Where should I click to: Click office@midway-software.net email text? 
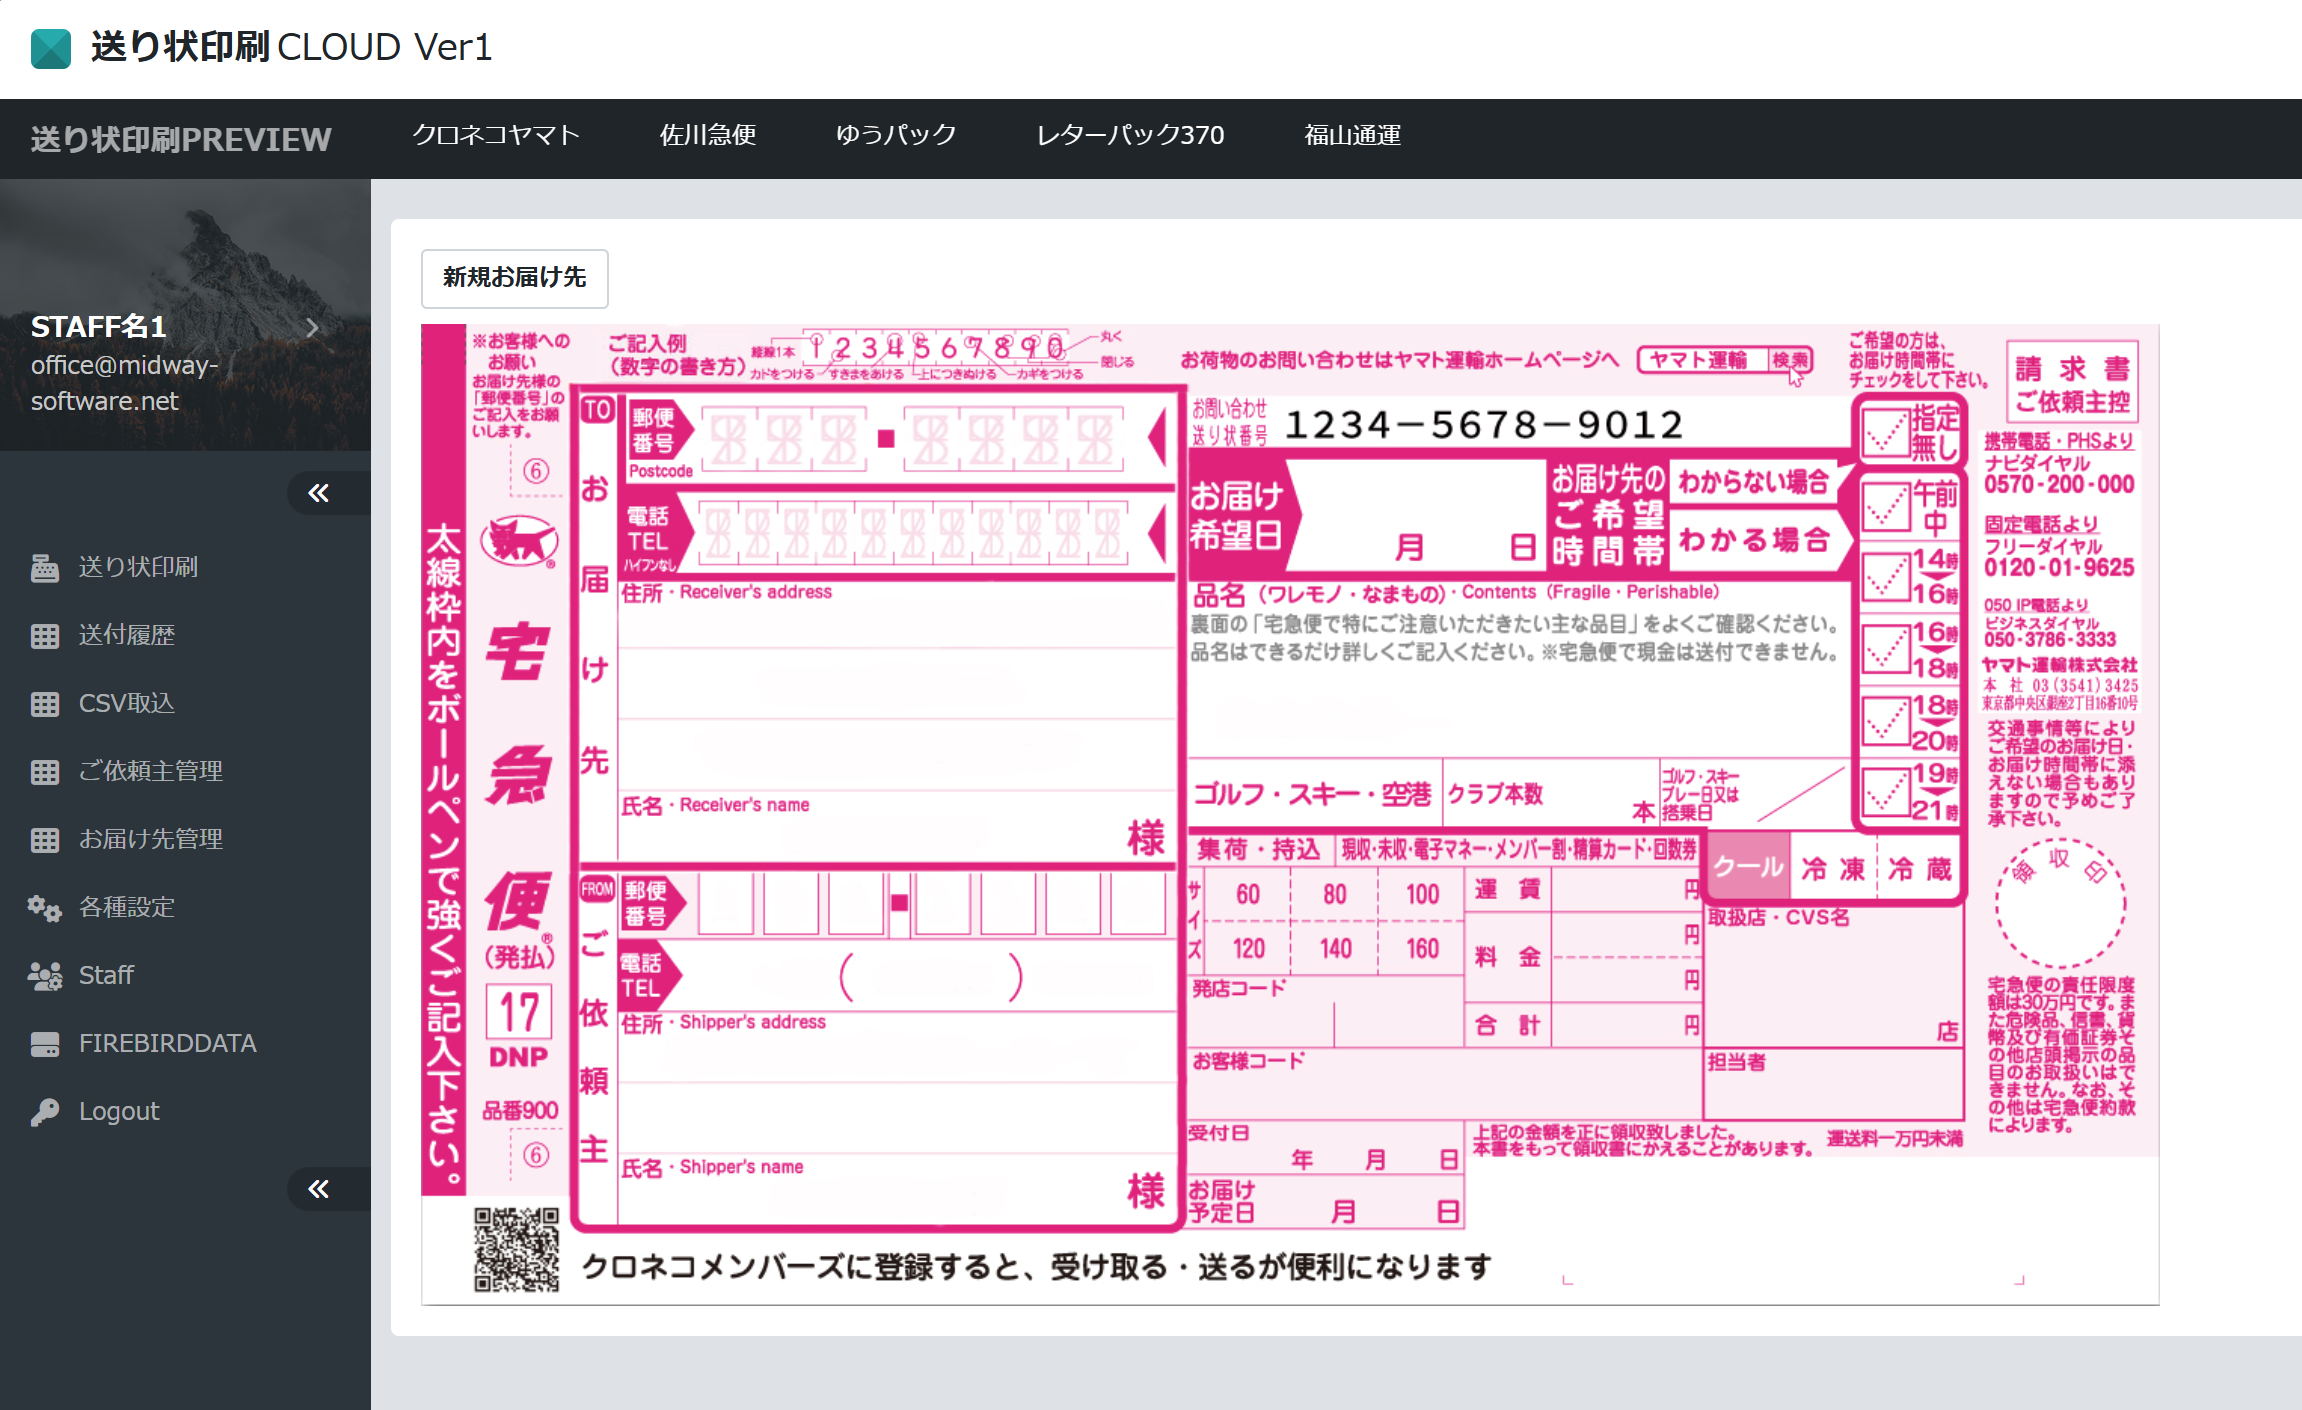[125, 383]
